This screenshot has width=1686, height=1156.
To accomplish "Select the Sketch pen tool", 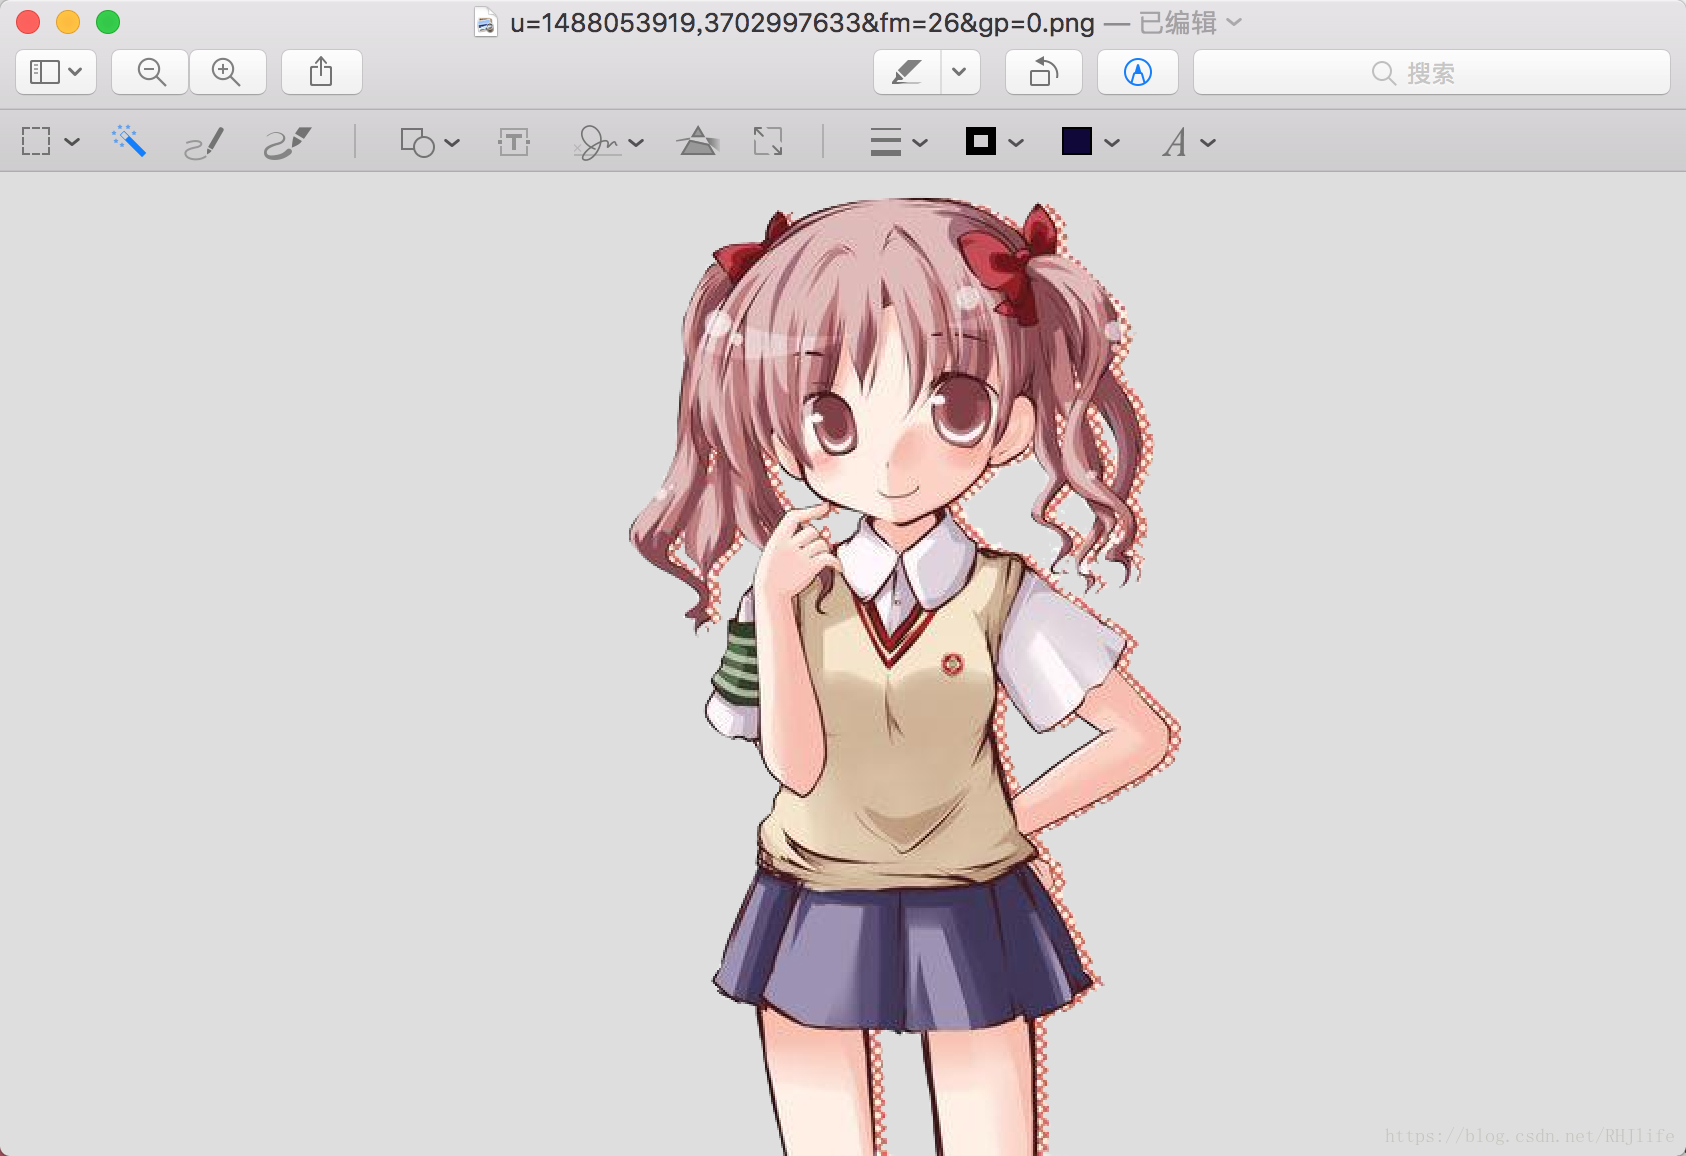I will coord(204,143).
